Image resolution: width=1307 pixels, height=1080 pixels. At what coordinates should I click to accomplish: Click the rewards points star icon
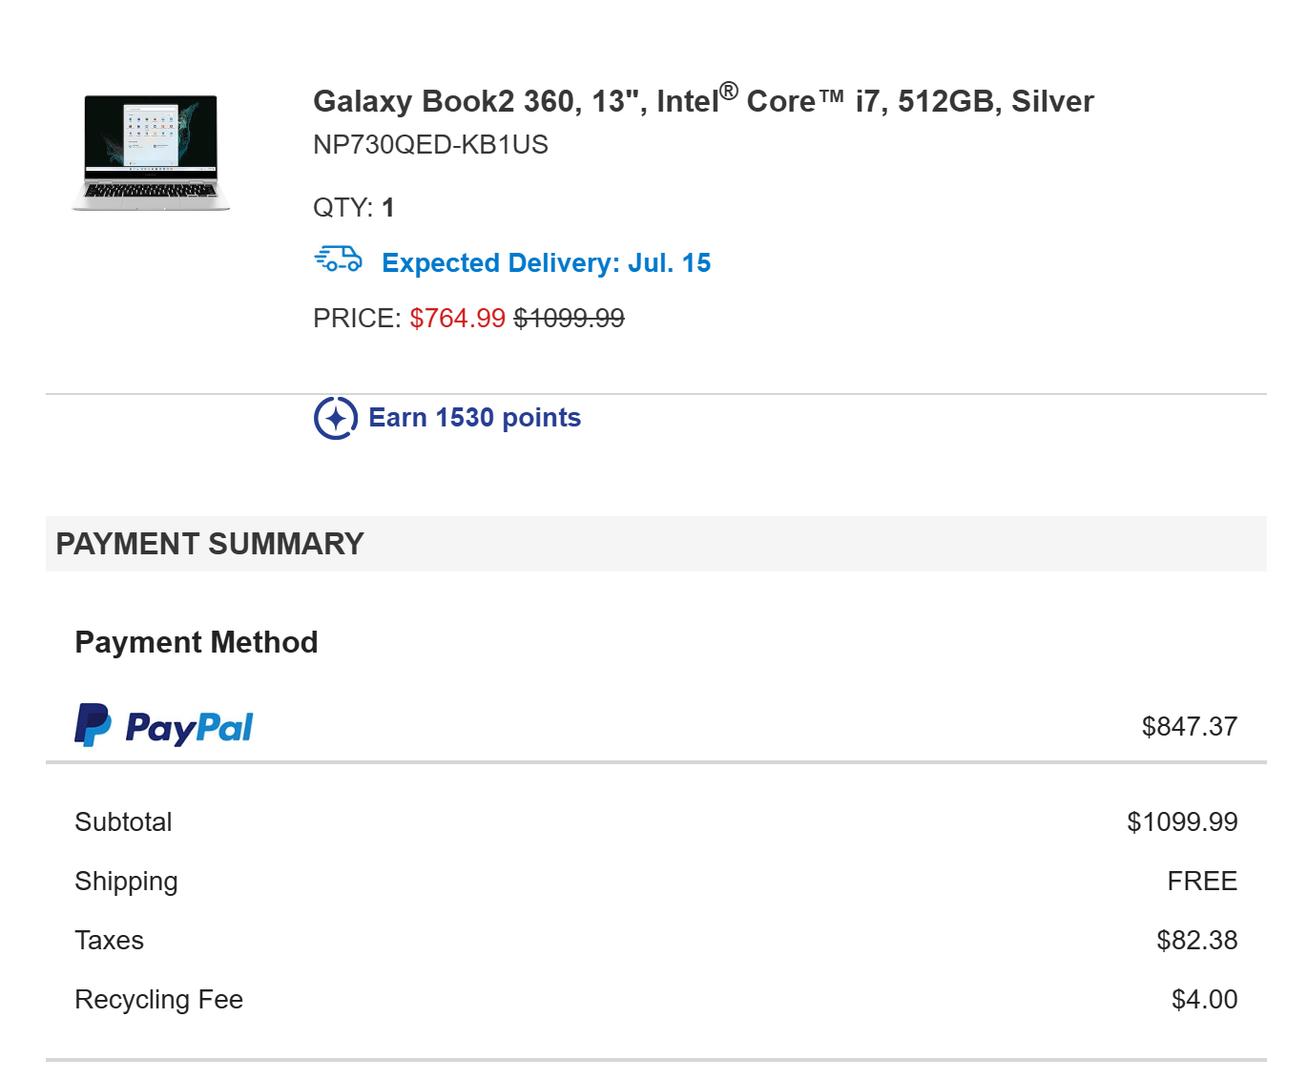click(335, 418)
